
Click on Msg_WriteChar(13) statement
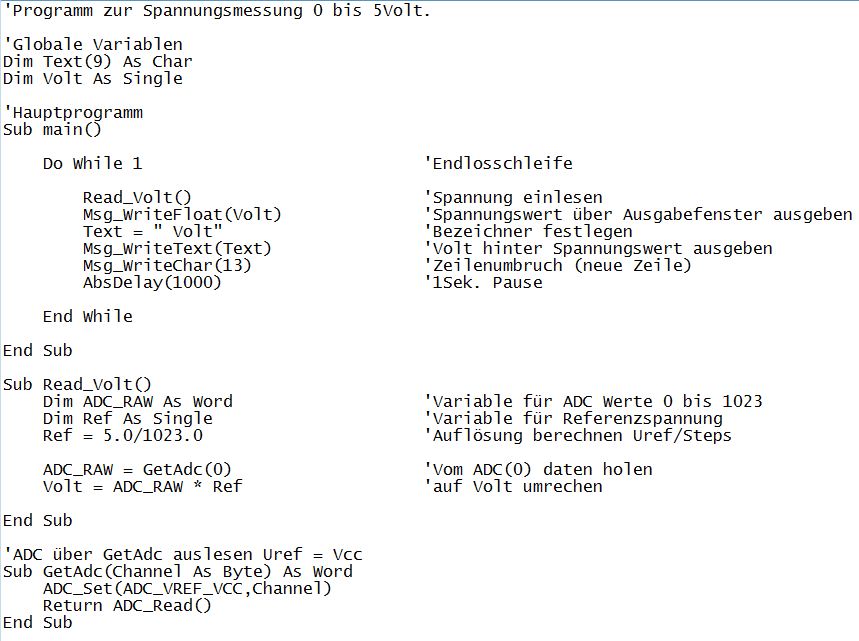coord(167,265)
